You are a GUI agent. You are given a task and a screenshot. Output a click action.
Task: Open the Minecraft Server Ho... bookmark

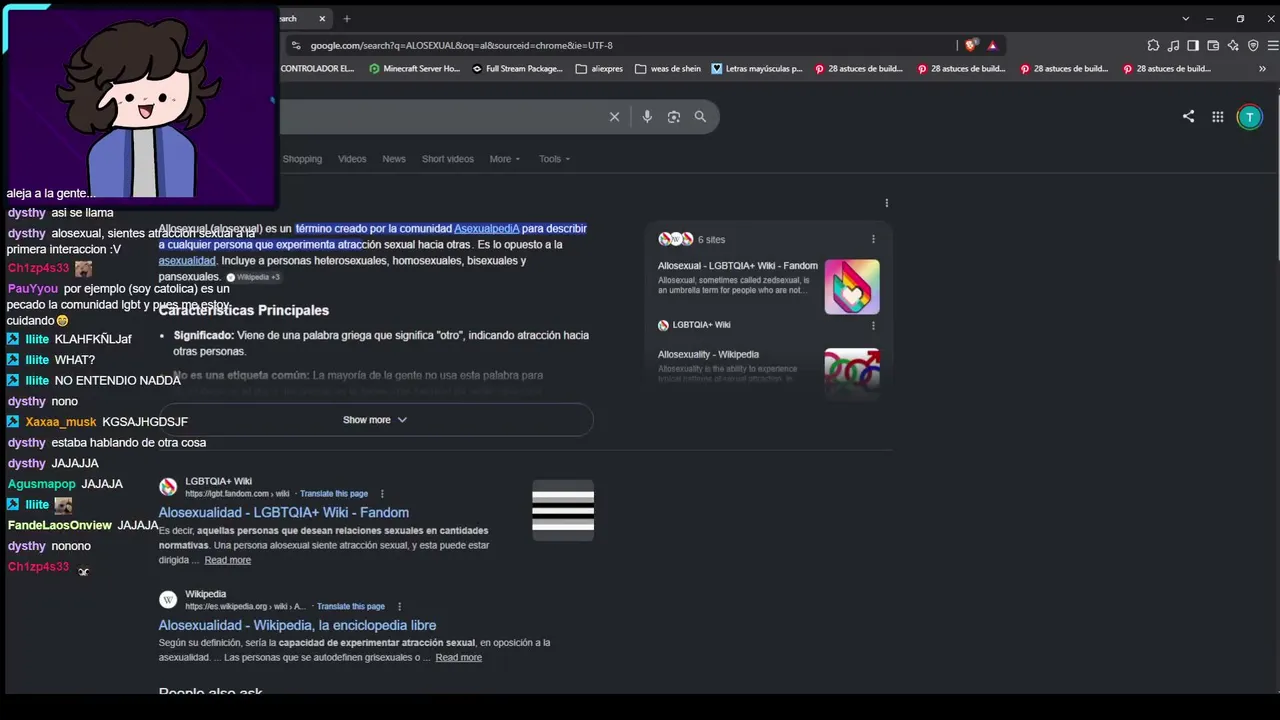(414, 69)
